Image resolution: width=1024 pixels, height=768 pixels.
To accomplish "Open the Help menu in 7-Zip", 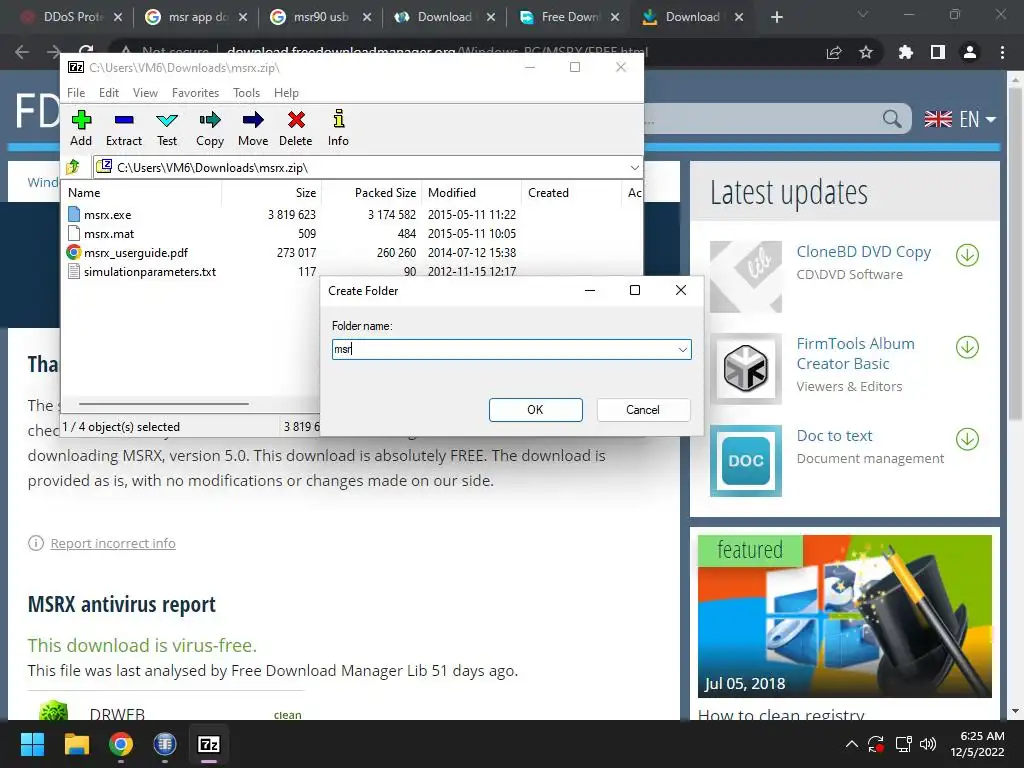I will pyautogui.click(x=286, y=93).
